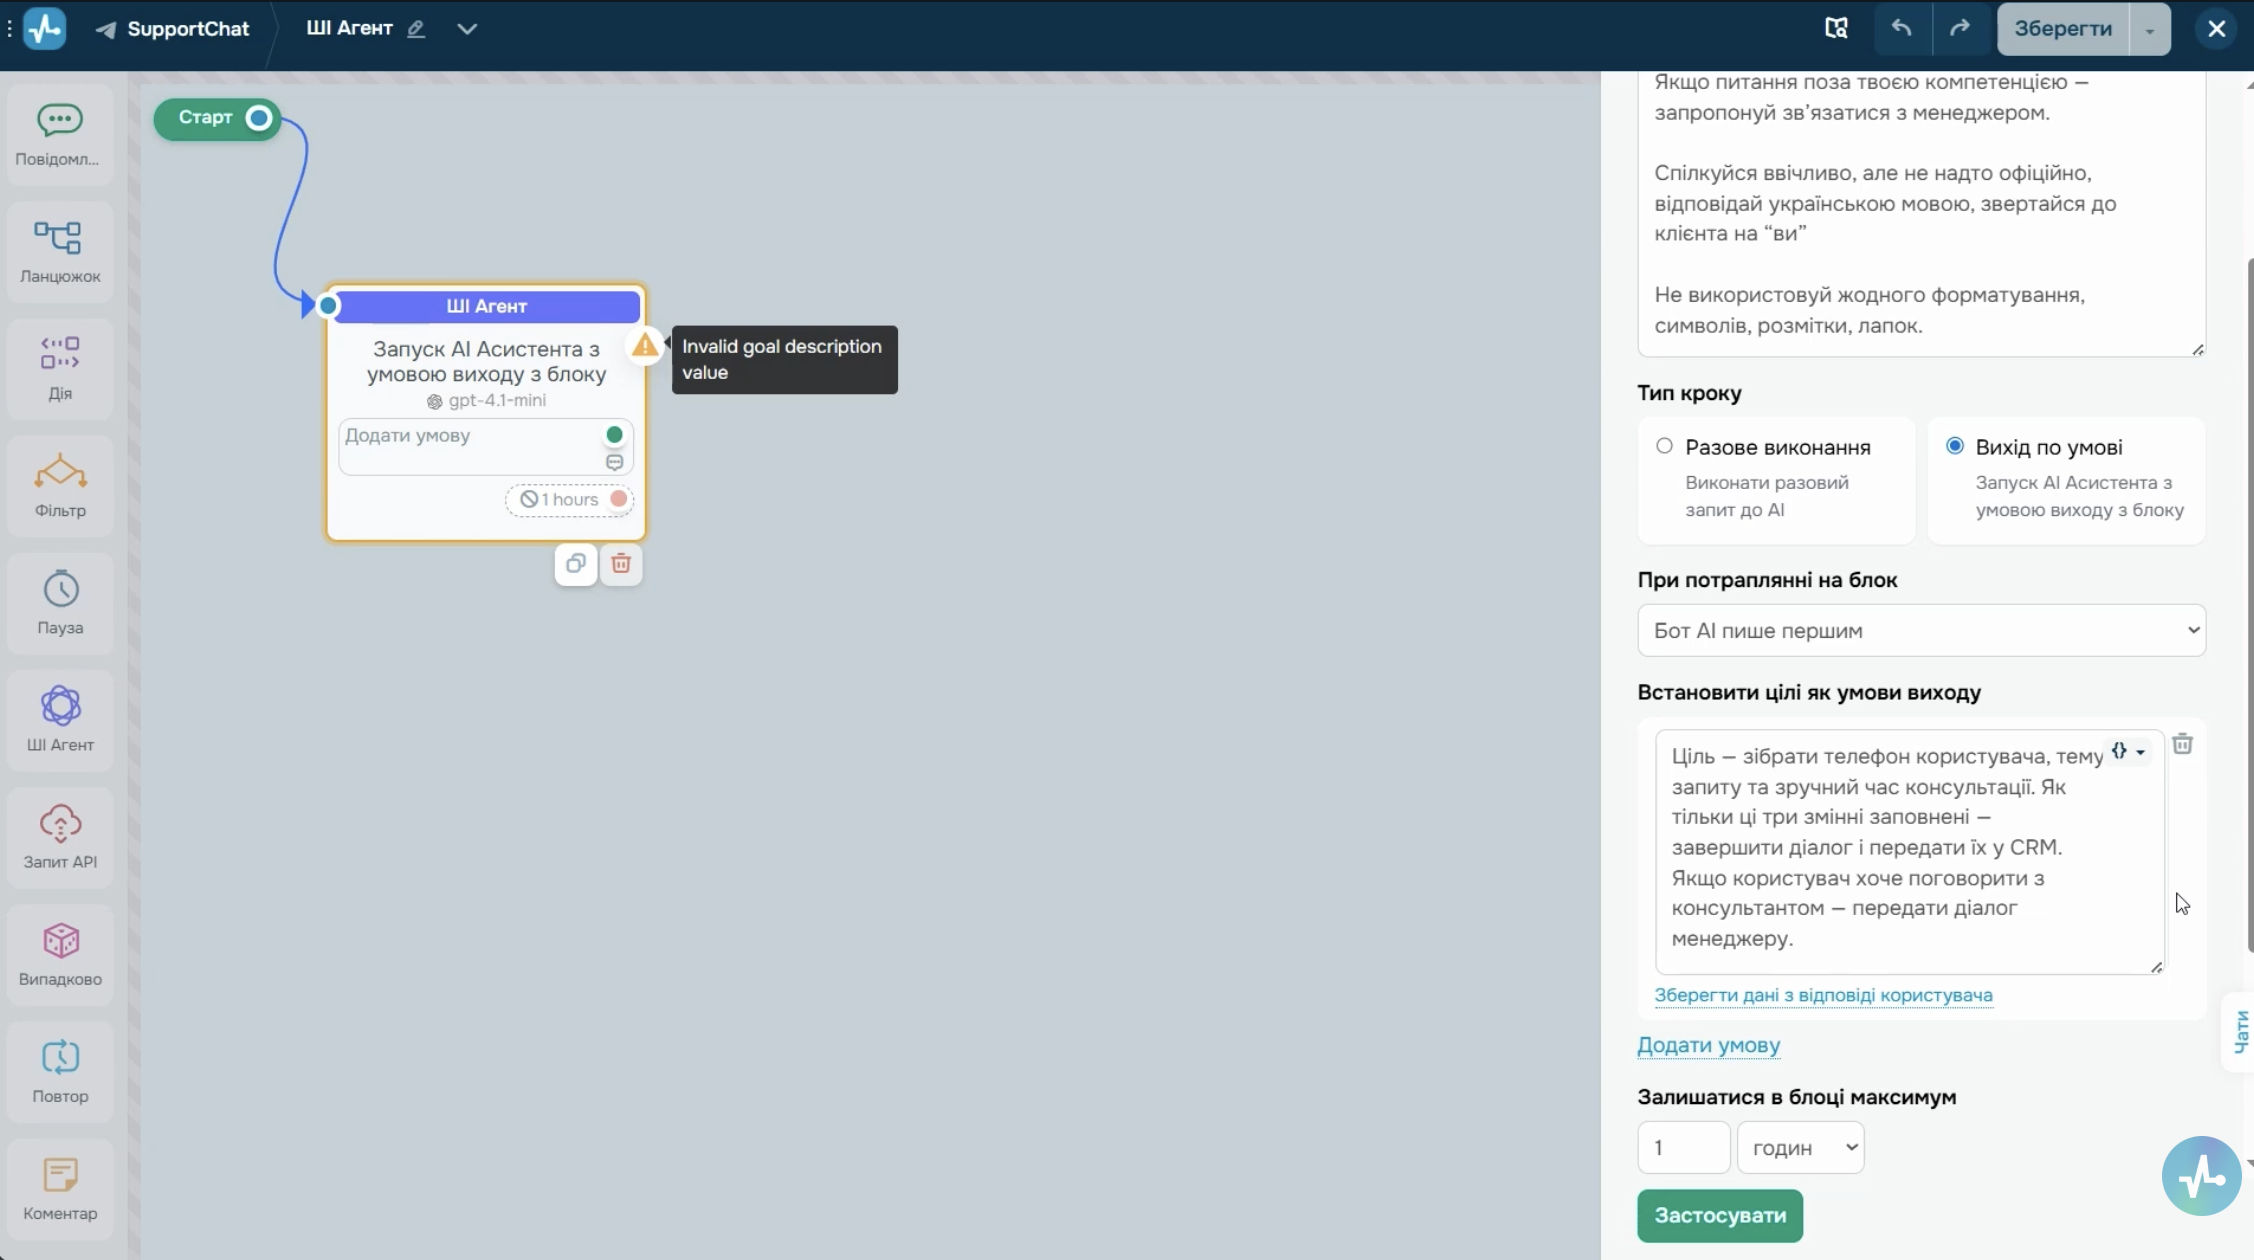The image size is (2254, 1260).
Task: Click Зберегти дані з відповіді користувача link
Action: pos(1823,995)
